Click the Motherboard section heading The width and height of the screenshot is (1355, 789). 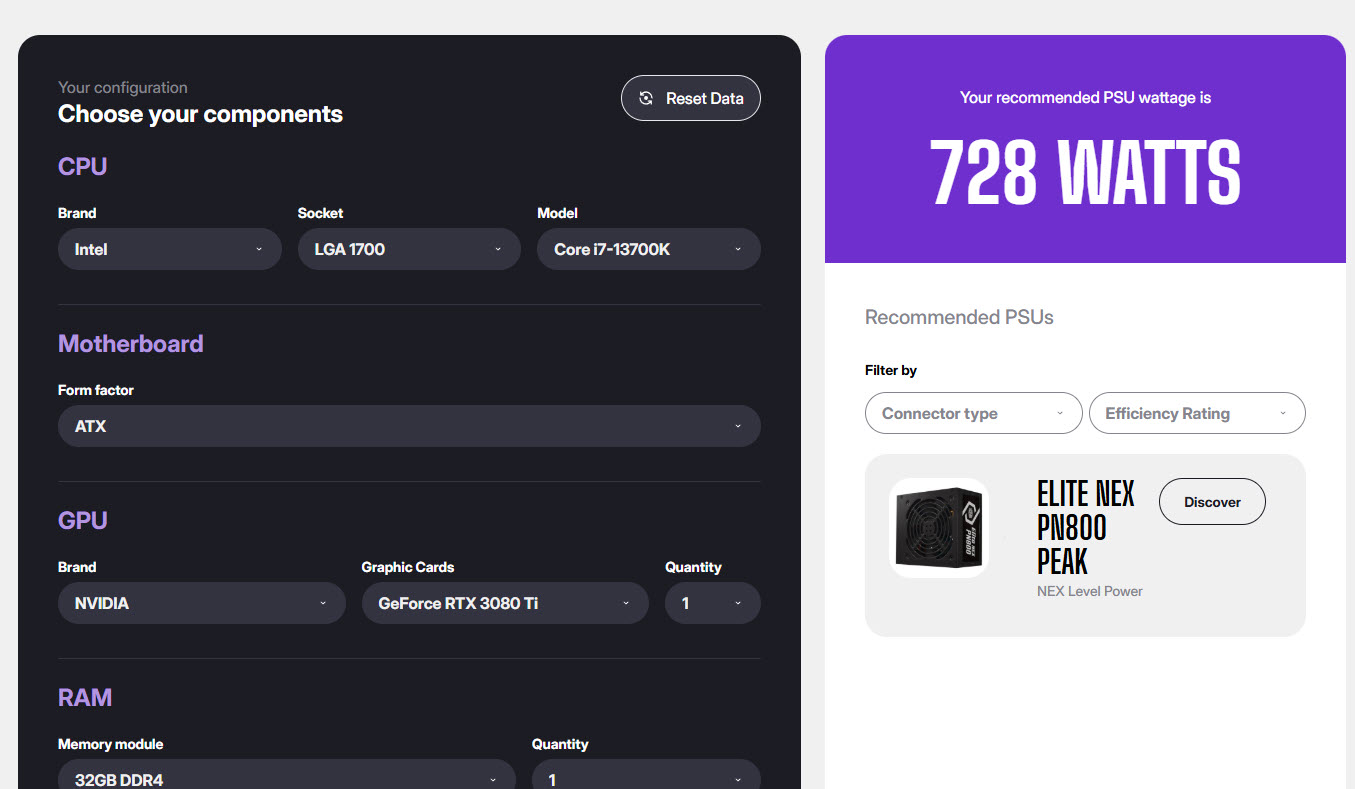[131, 343]
